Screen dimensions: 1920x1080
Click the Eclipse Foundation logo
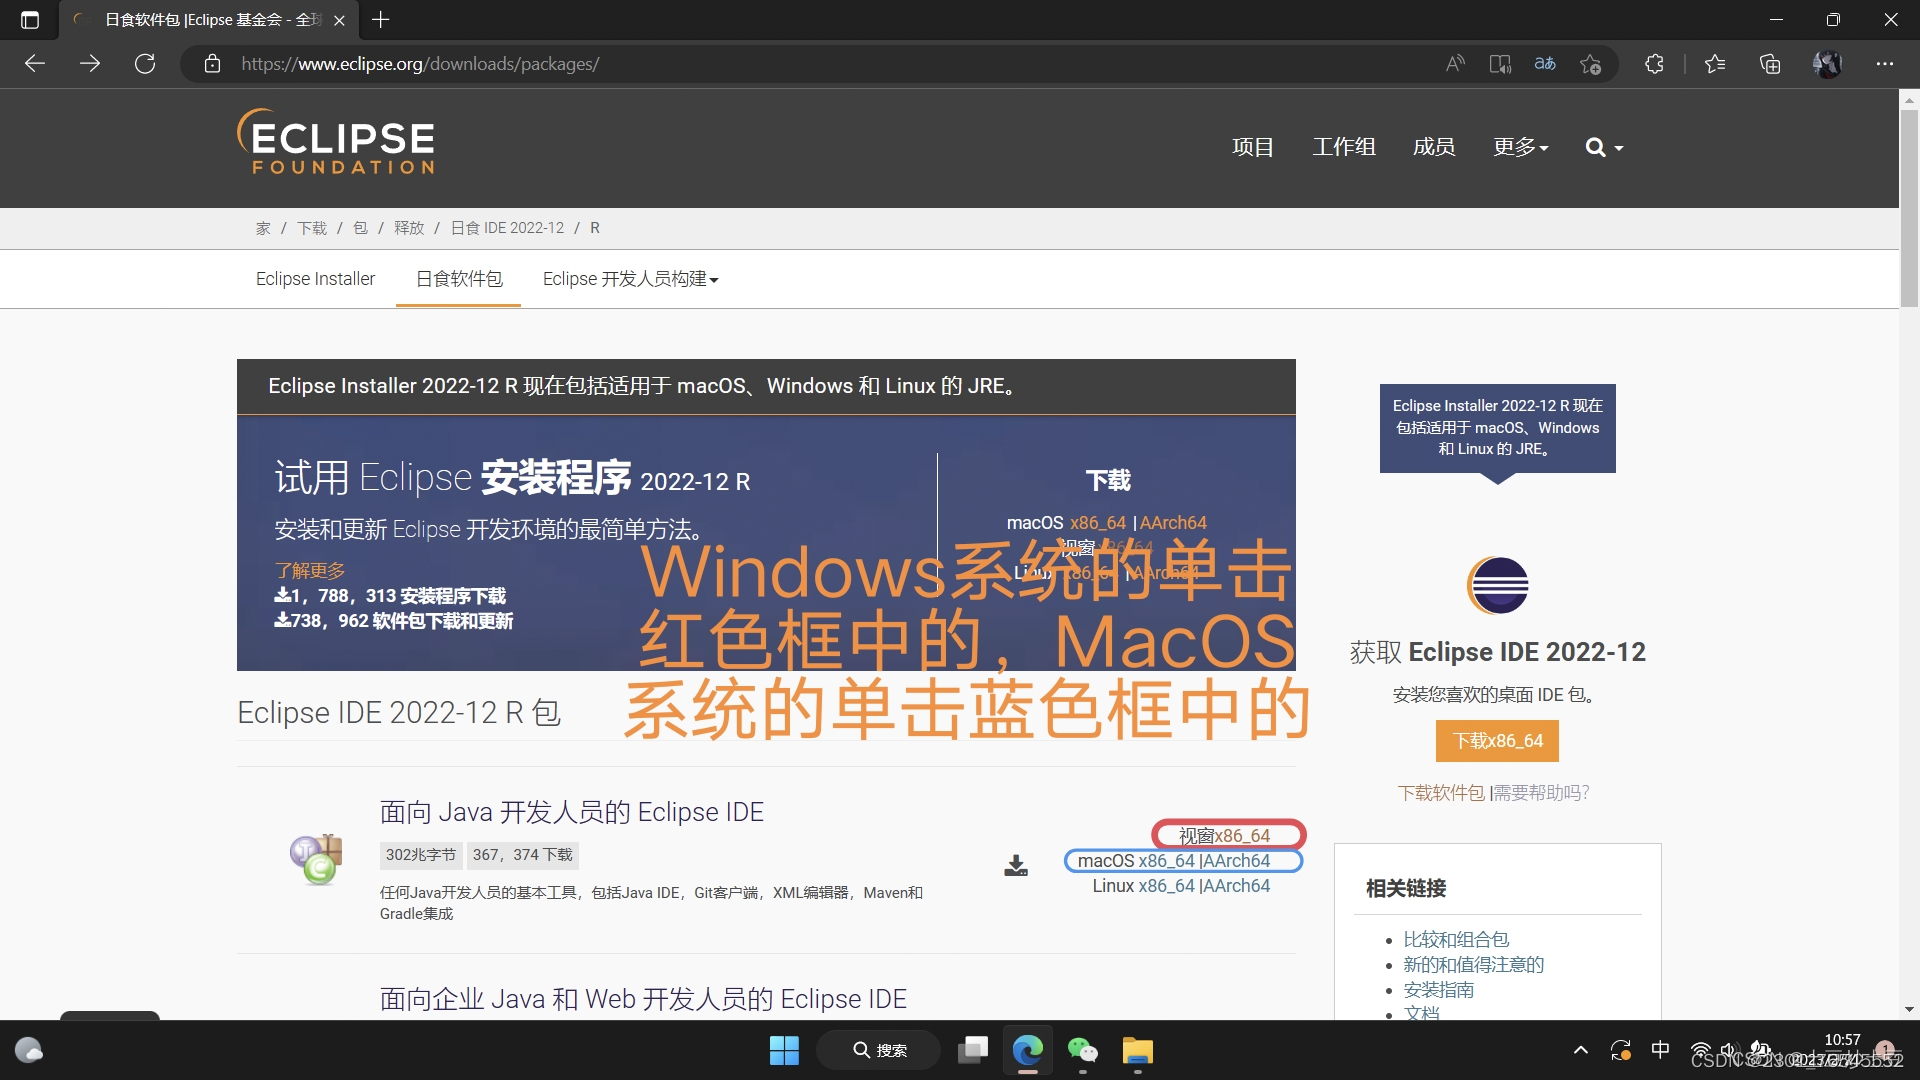(336, 142)
